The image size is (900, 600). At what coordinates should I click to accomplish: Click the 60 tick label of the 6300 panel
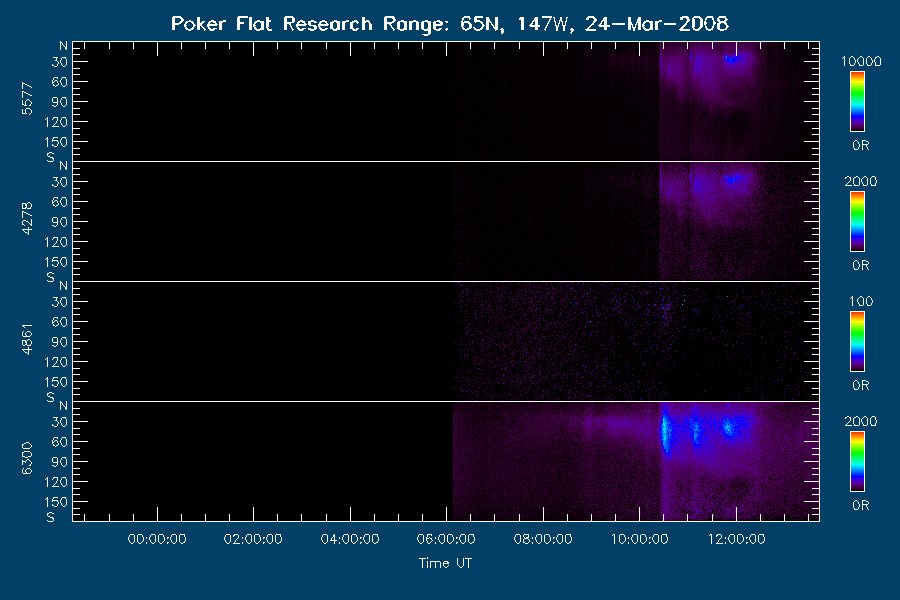(x=60, y=442)
